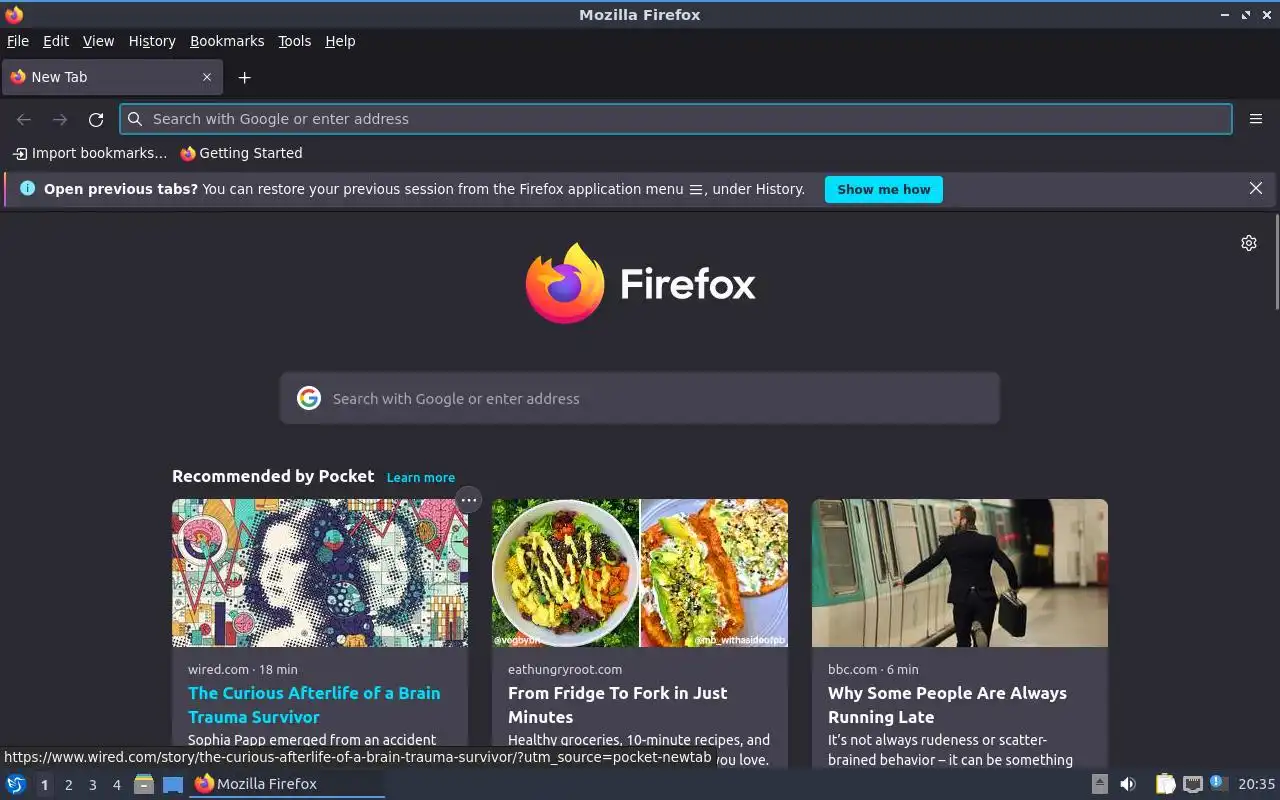1280x800 pixels.
Task: Click the eathungryroot.com source text
Action: [x=565, y=669]
